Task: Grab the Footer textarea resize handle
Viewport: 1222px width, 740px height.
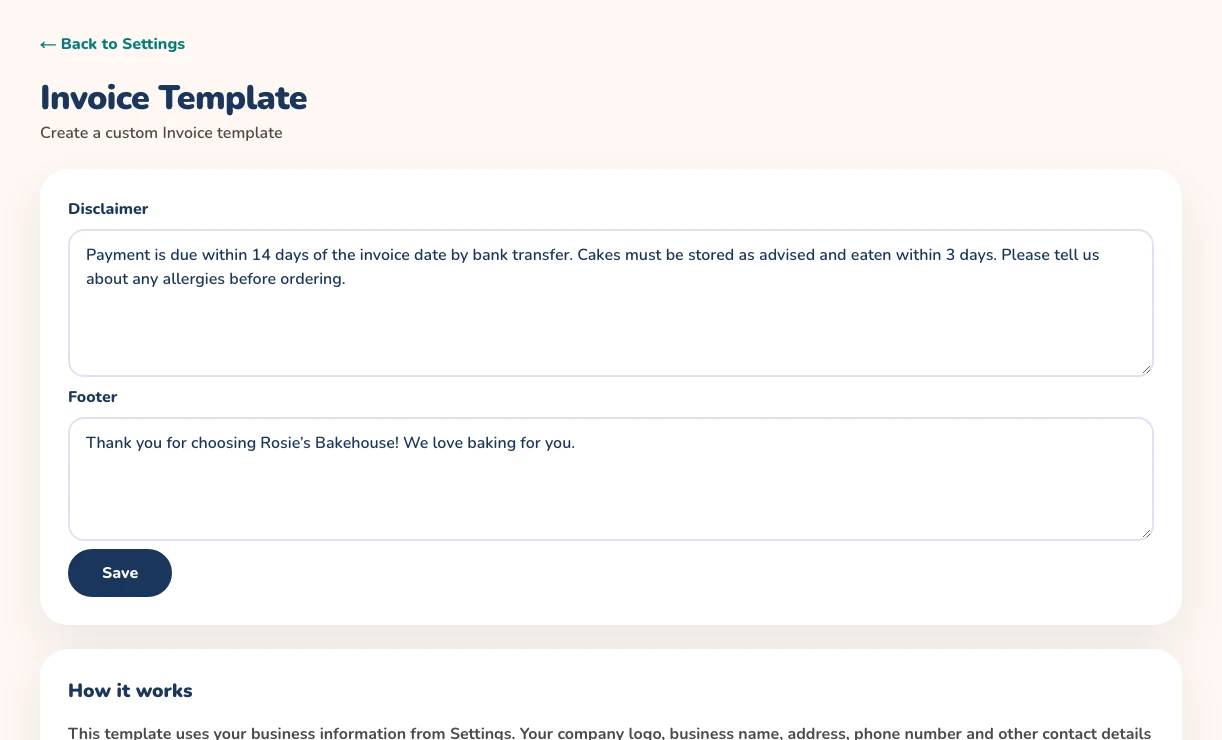Action: coord(1146,533)
